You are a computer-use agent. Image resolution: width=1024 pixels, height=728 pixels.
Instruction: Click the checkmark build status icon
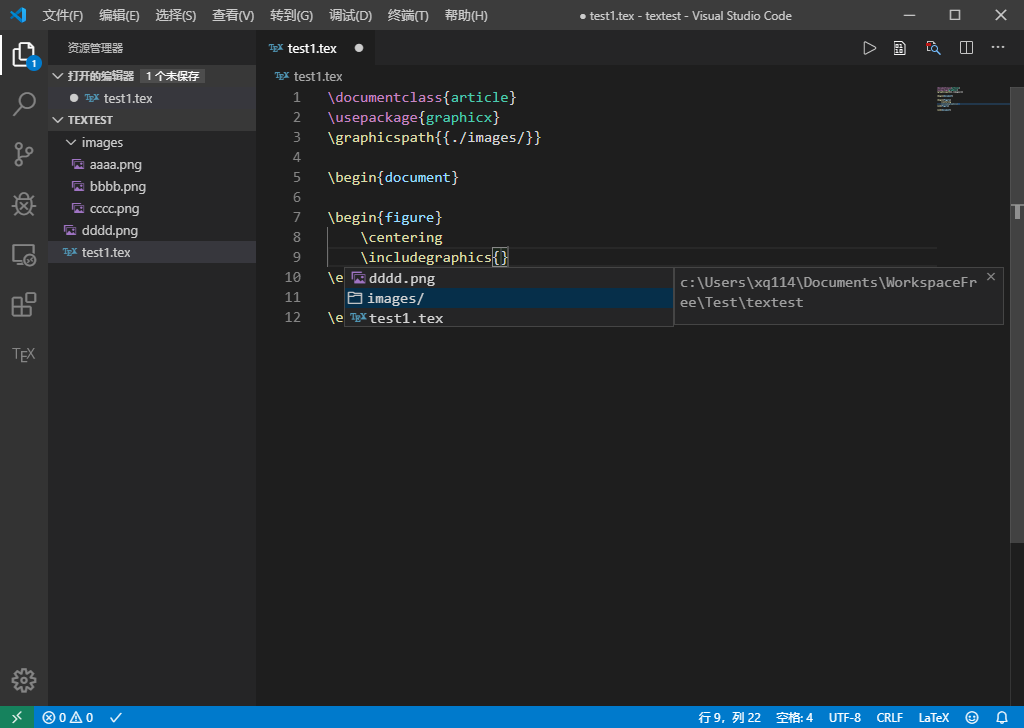coord(116,718)
